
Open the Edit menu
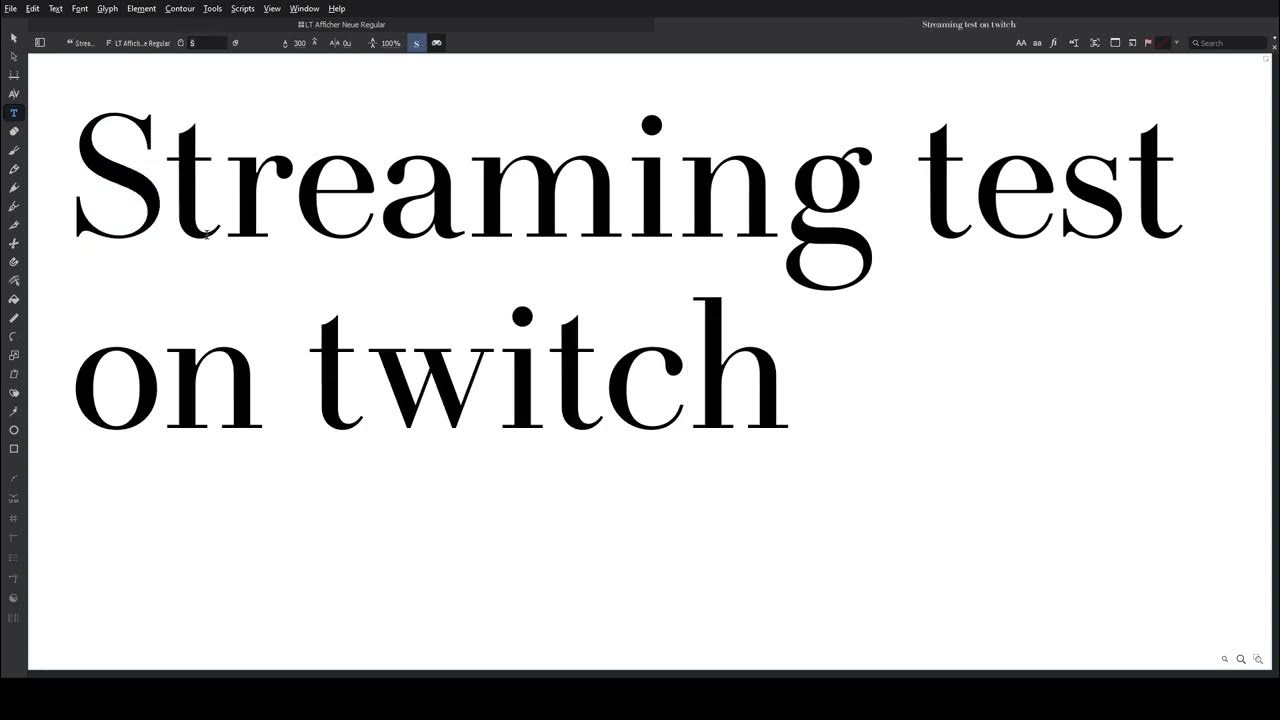(x=33, y=8)
